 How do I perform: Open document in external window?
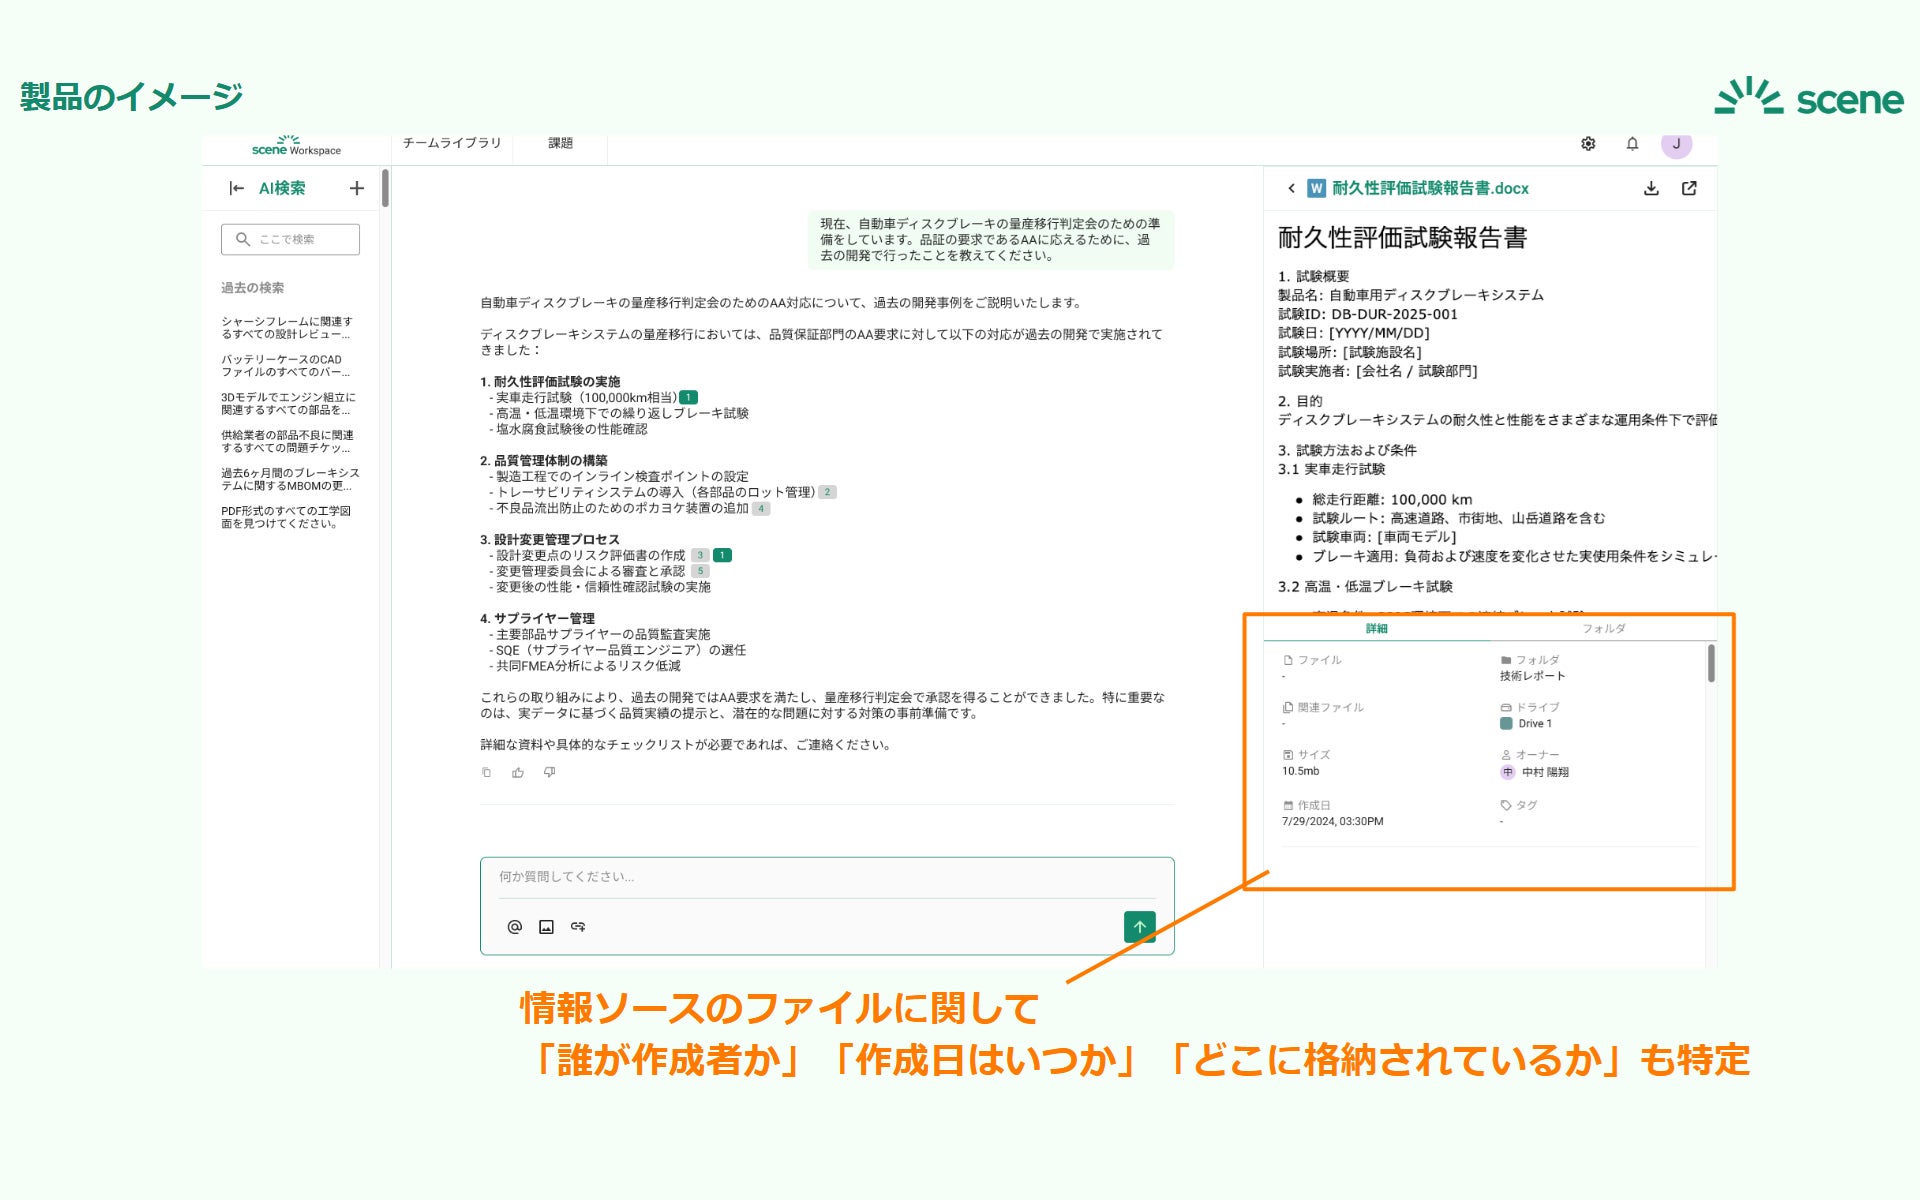1689,188
